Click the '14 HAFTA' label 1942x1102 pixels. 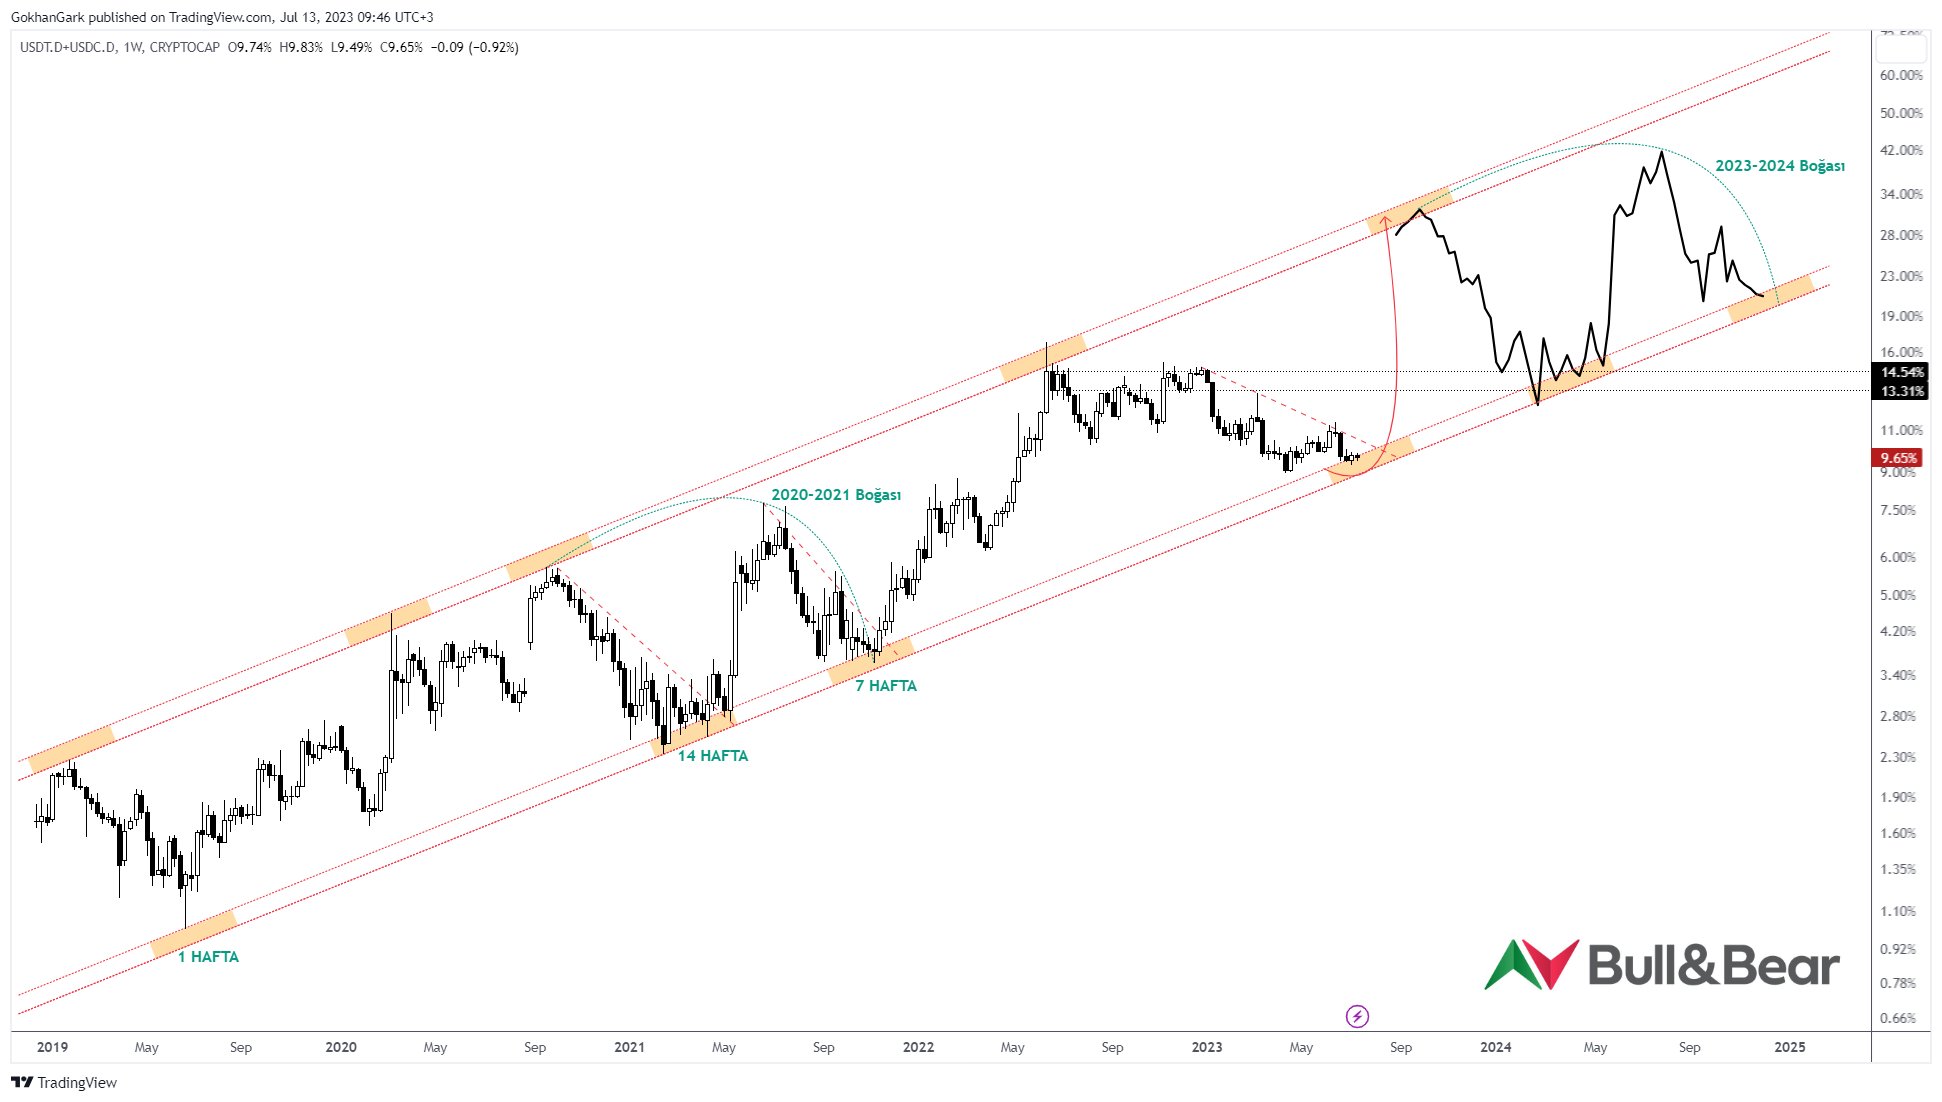point(712,756)
